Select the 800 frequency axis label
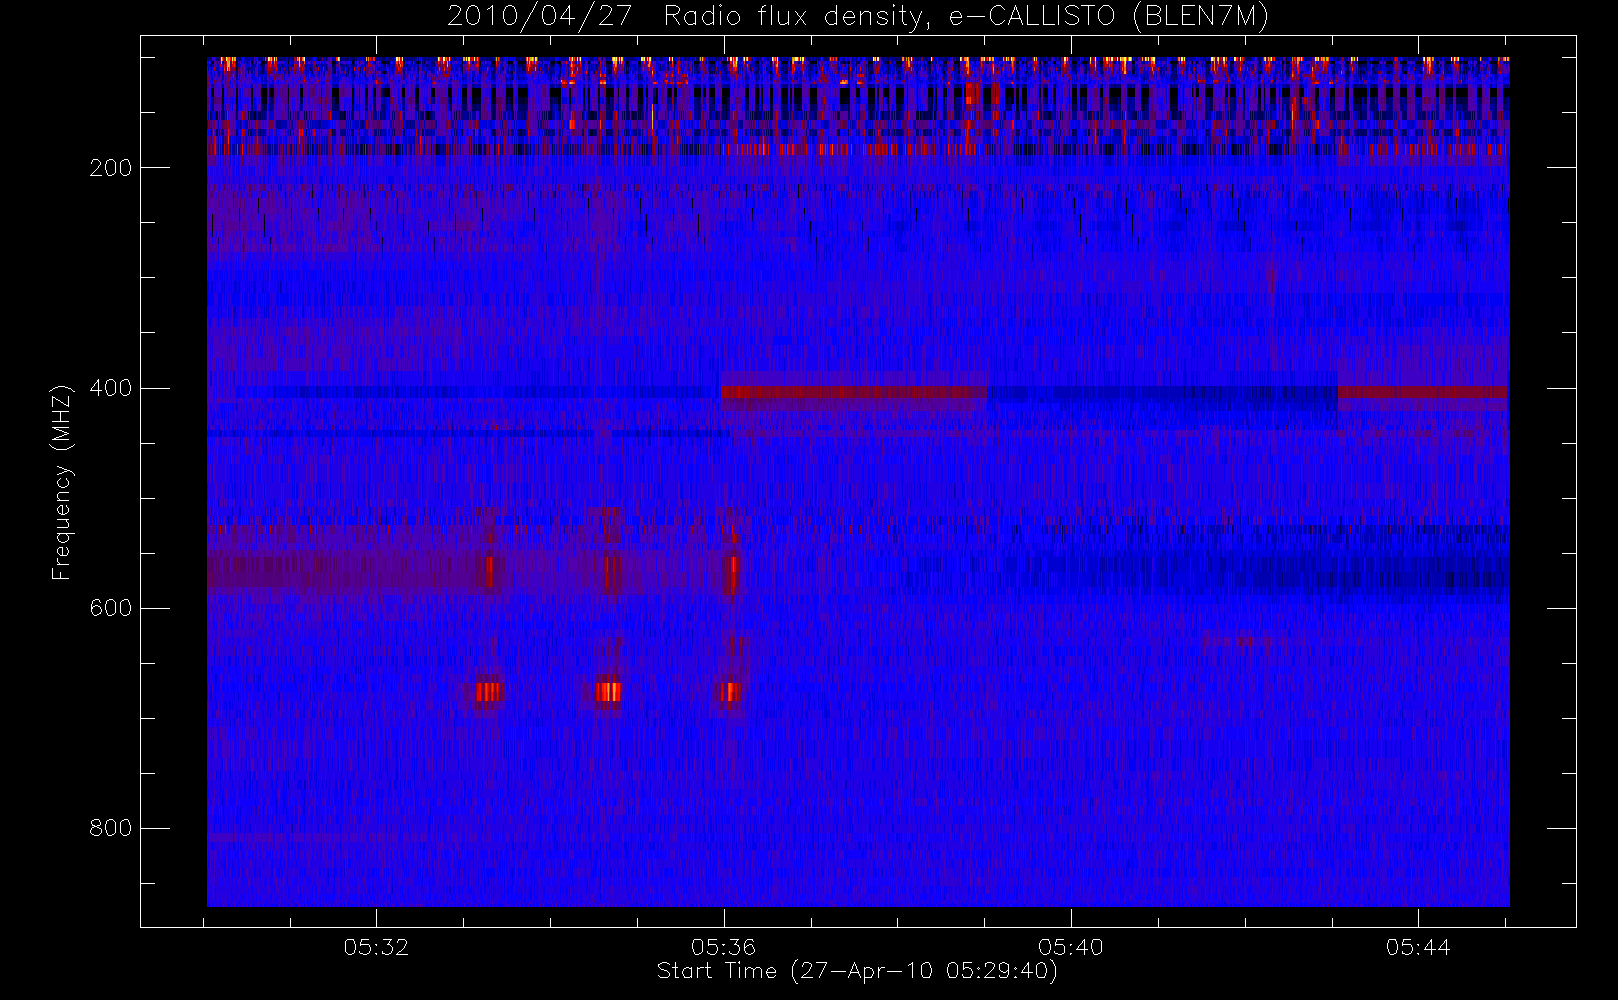1618x1000 pixels. (110, 828)
